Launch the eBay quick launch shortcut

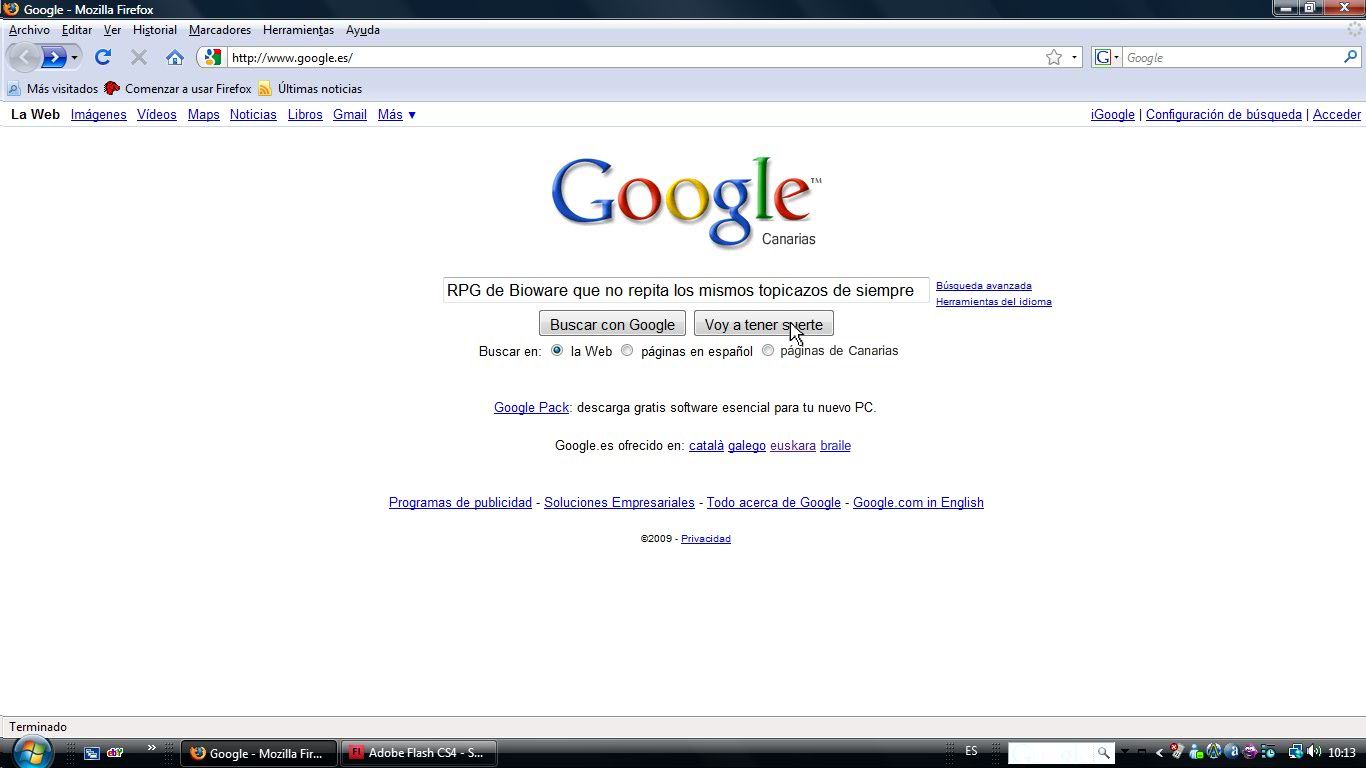[115, 753]
